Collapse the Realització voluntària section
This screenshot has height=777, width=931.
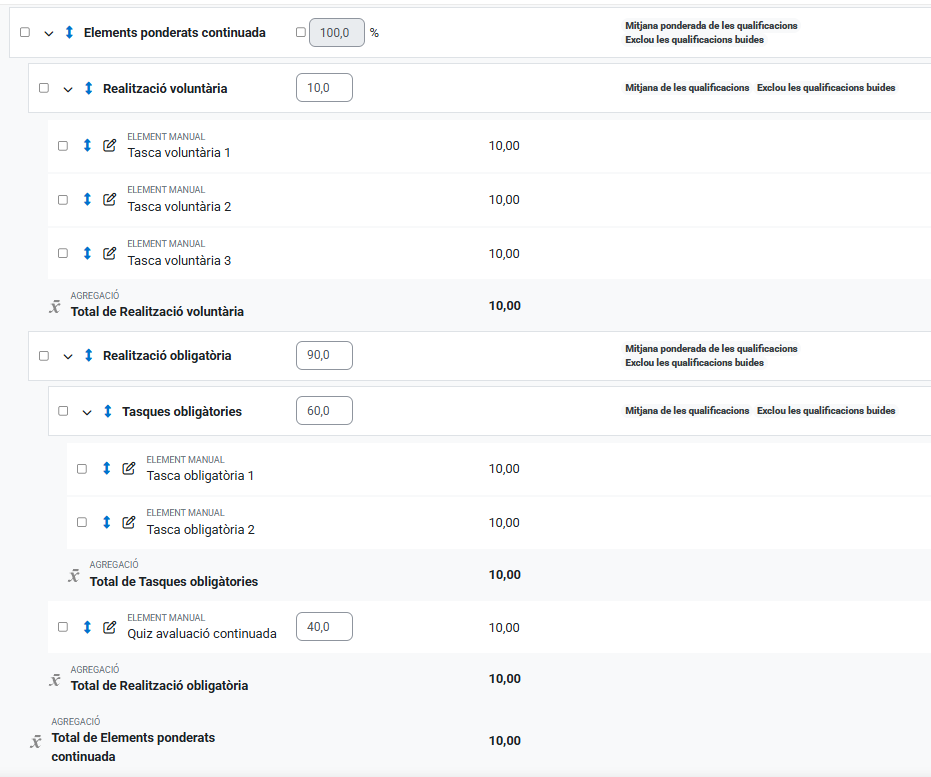point(68,89)
